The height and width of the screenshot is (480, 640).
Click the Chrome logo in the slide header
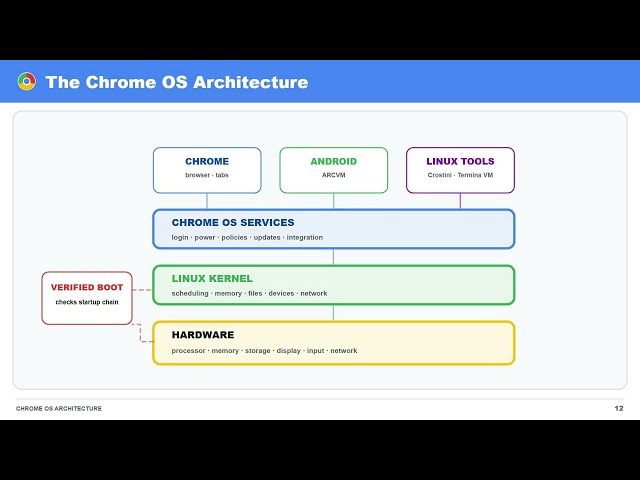pyautogui.click(x=27, y=82)
